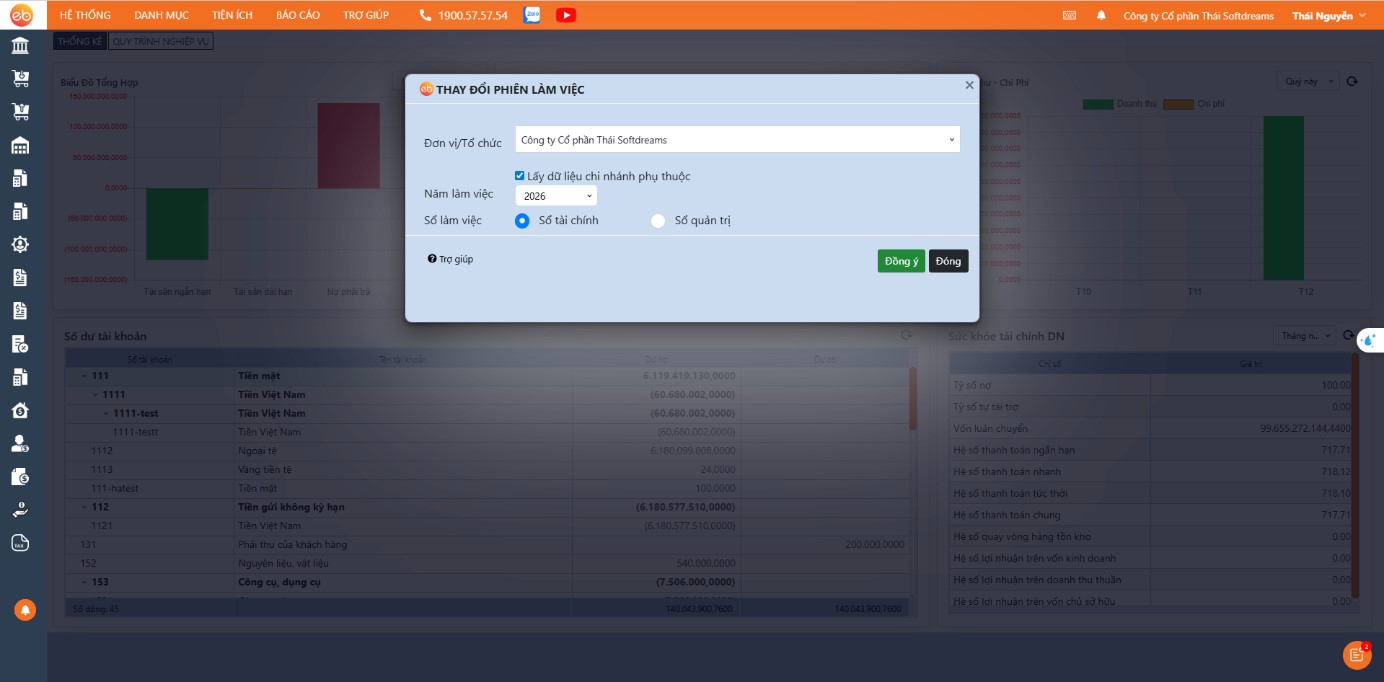Open the 'BÁO CÁO' menu

[x=297, y=15]
